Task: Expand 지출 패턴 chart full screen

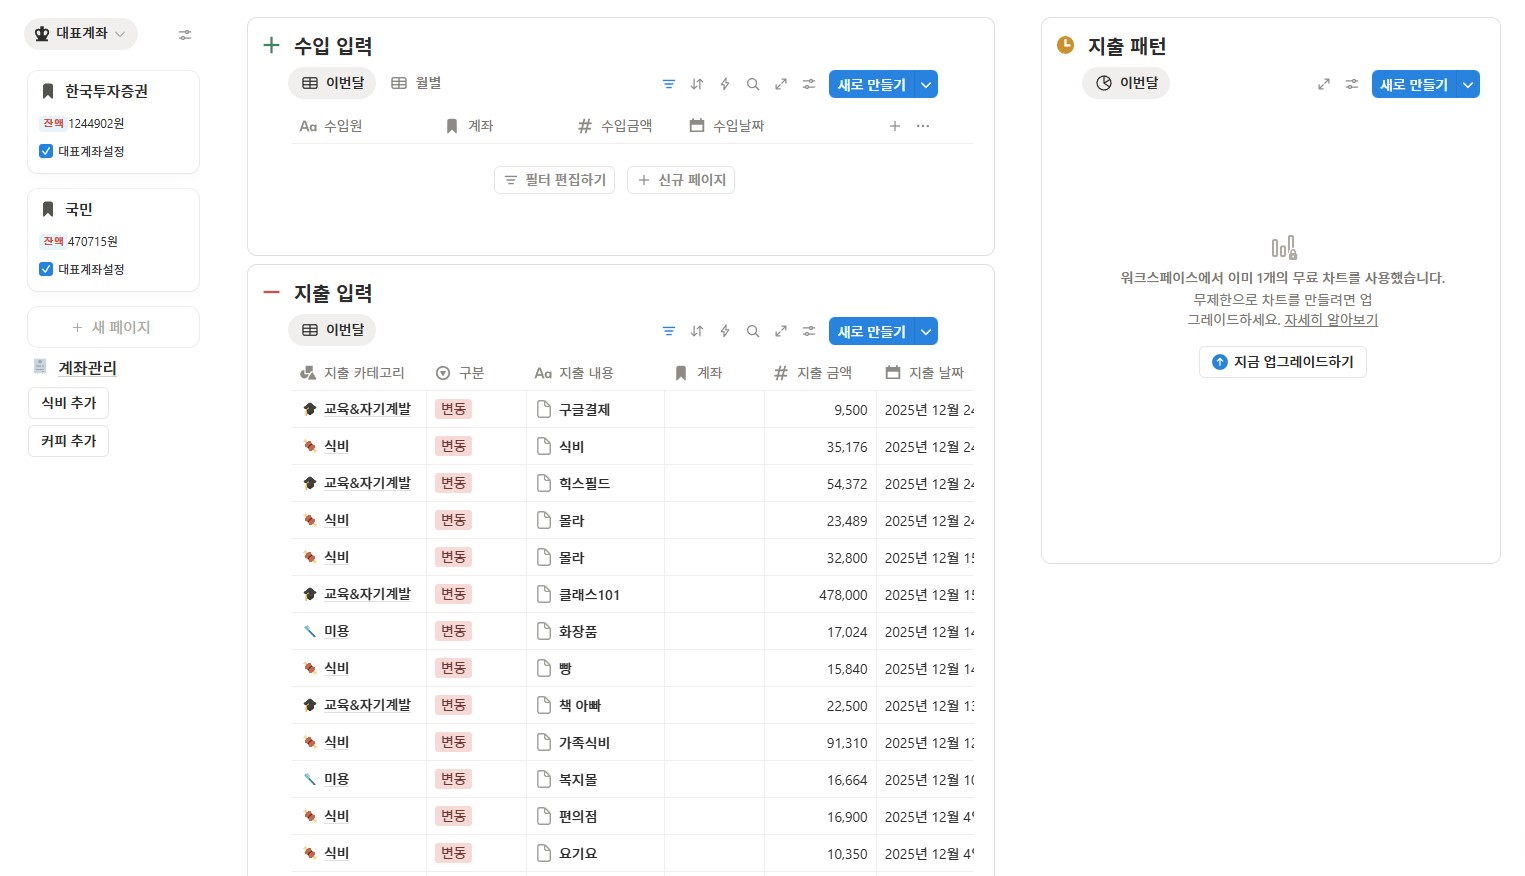Action: [x=1324, y=84]
